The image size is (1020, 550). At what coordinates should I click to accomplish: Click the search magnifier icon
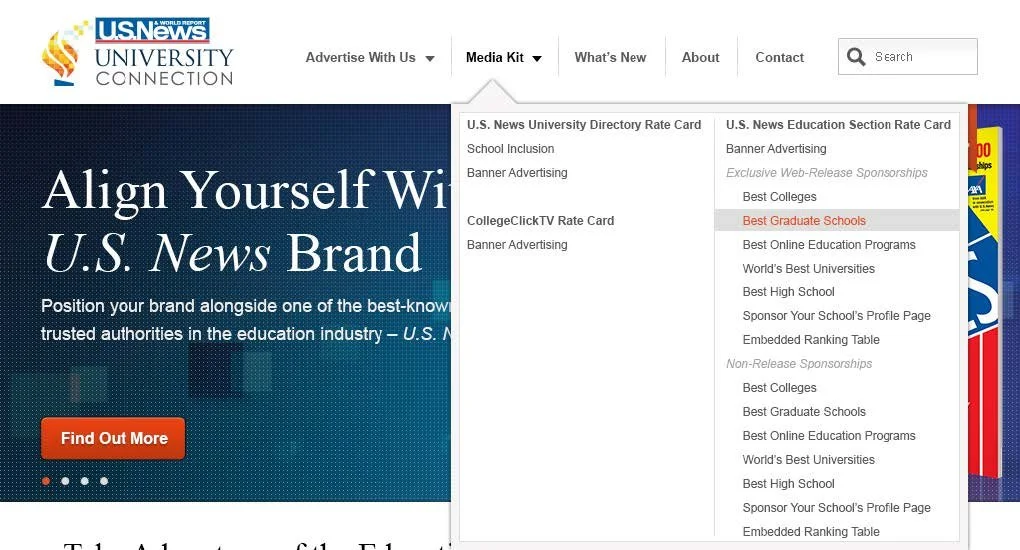(x=856, y=57)
